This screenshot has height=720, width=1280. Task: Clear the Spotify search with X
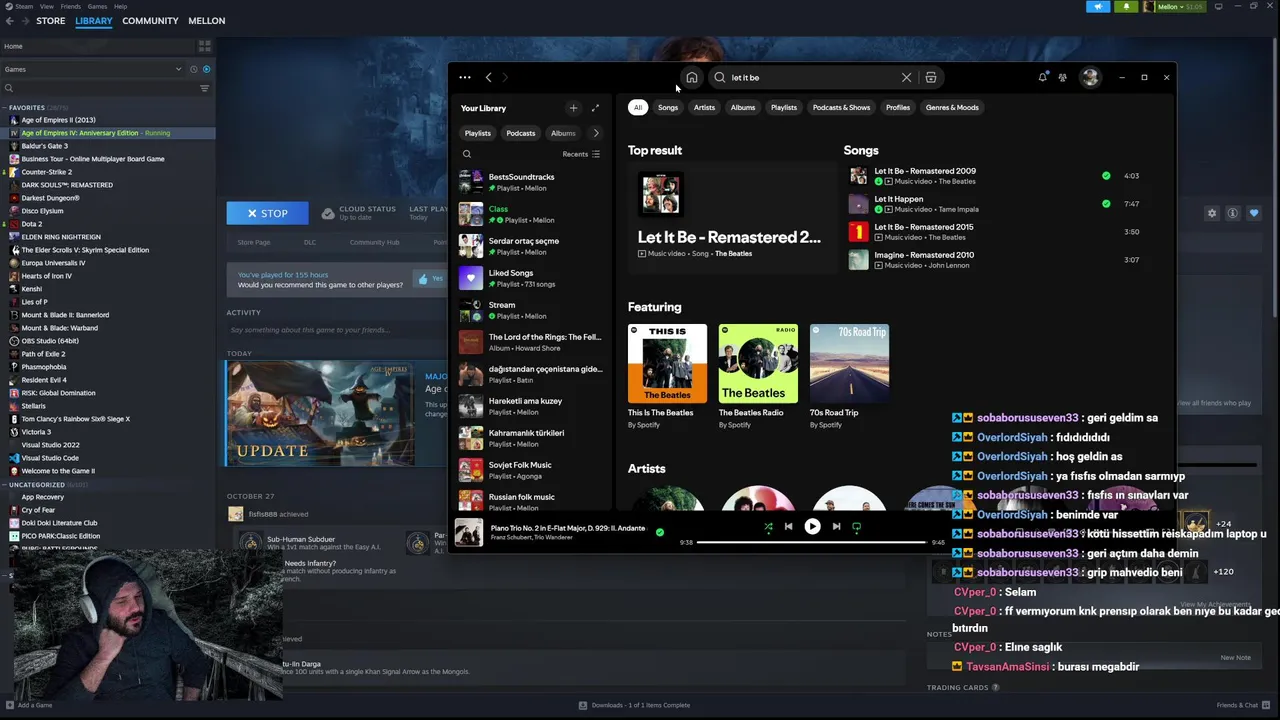click(906, 78)
